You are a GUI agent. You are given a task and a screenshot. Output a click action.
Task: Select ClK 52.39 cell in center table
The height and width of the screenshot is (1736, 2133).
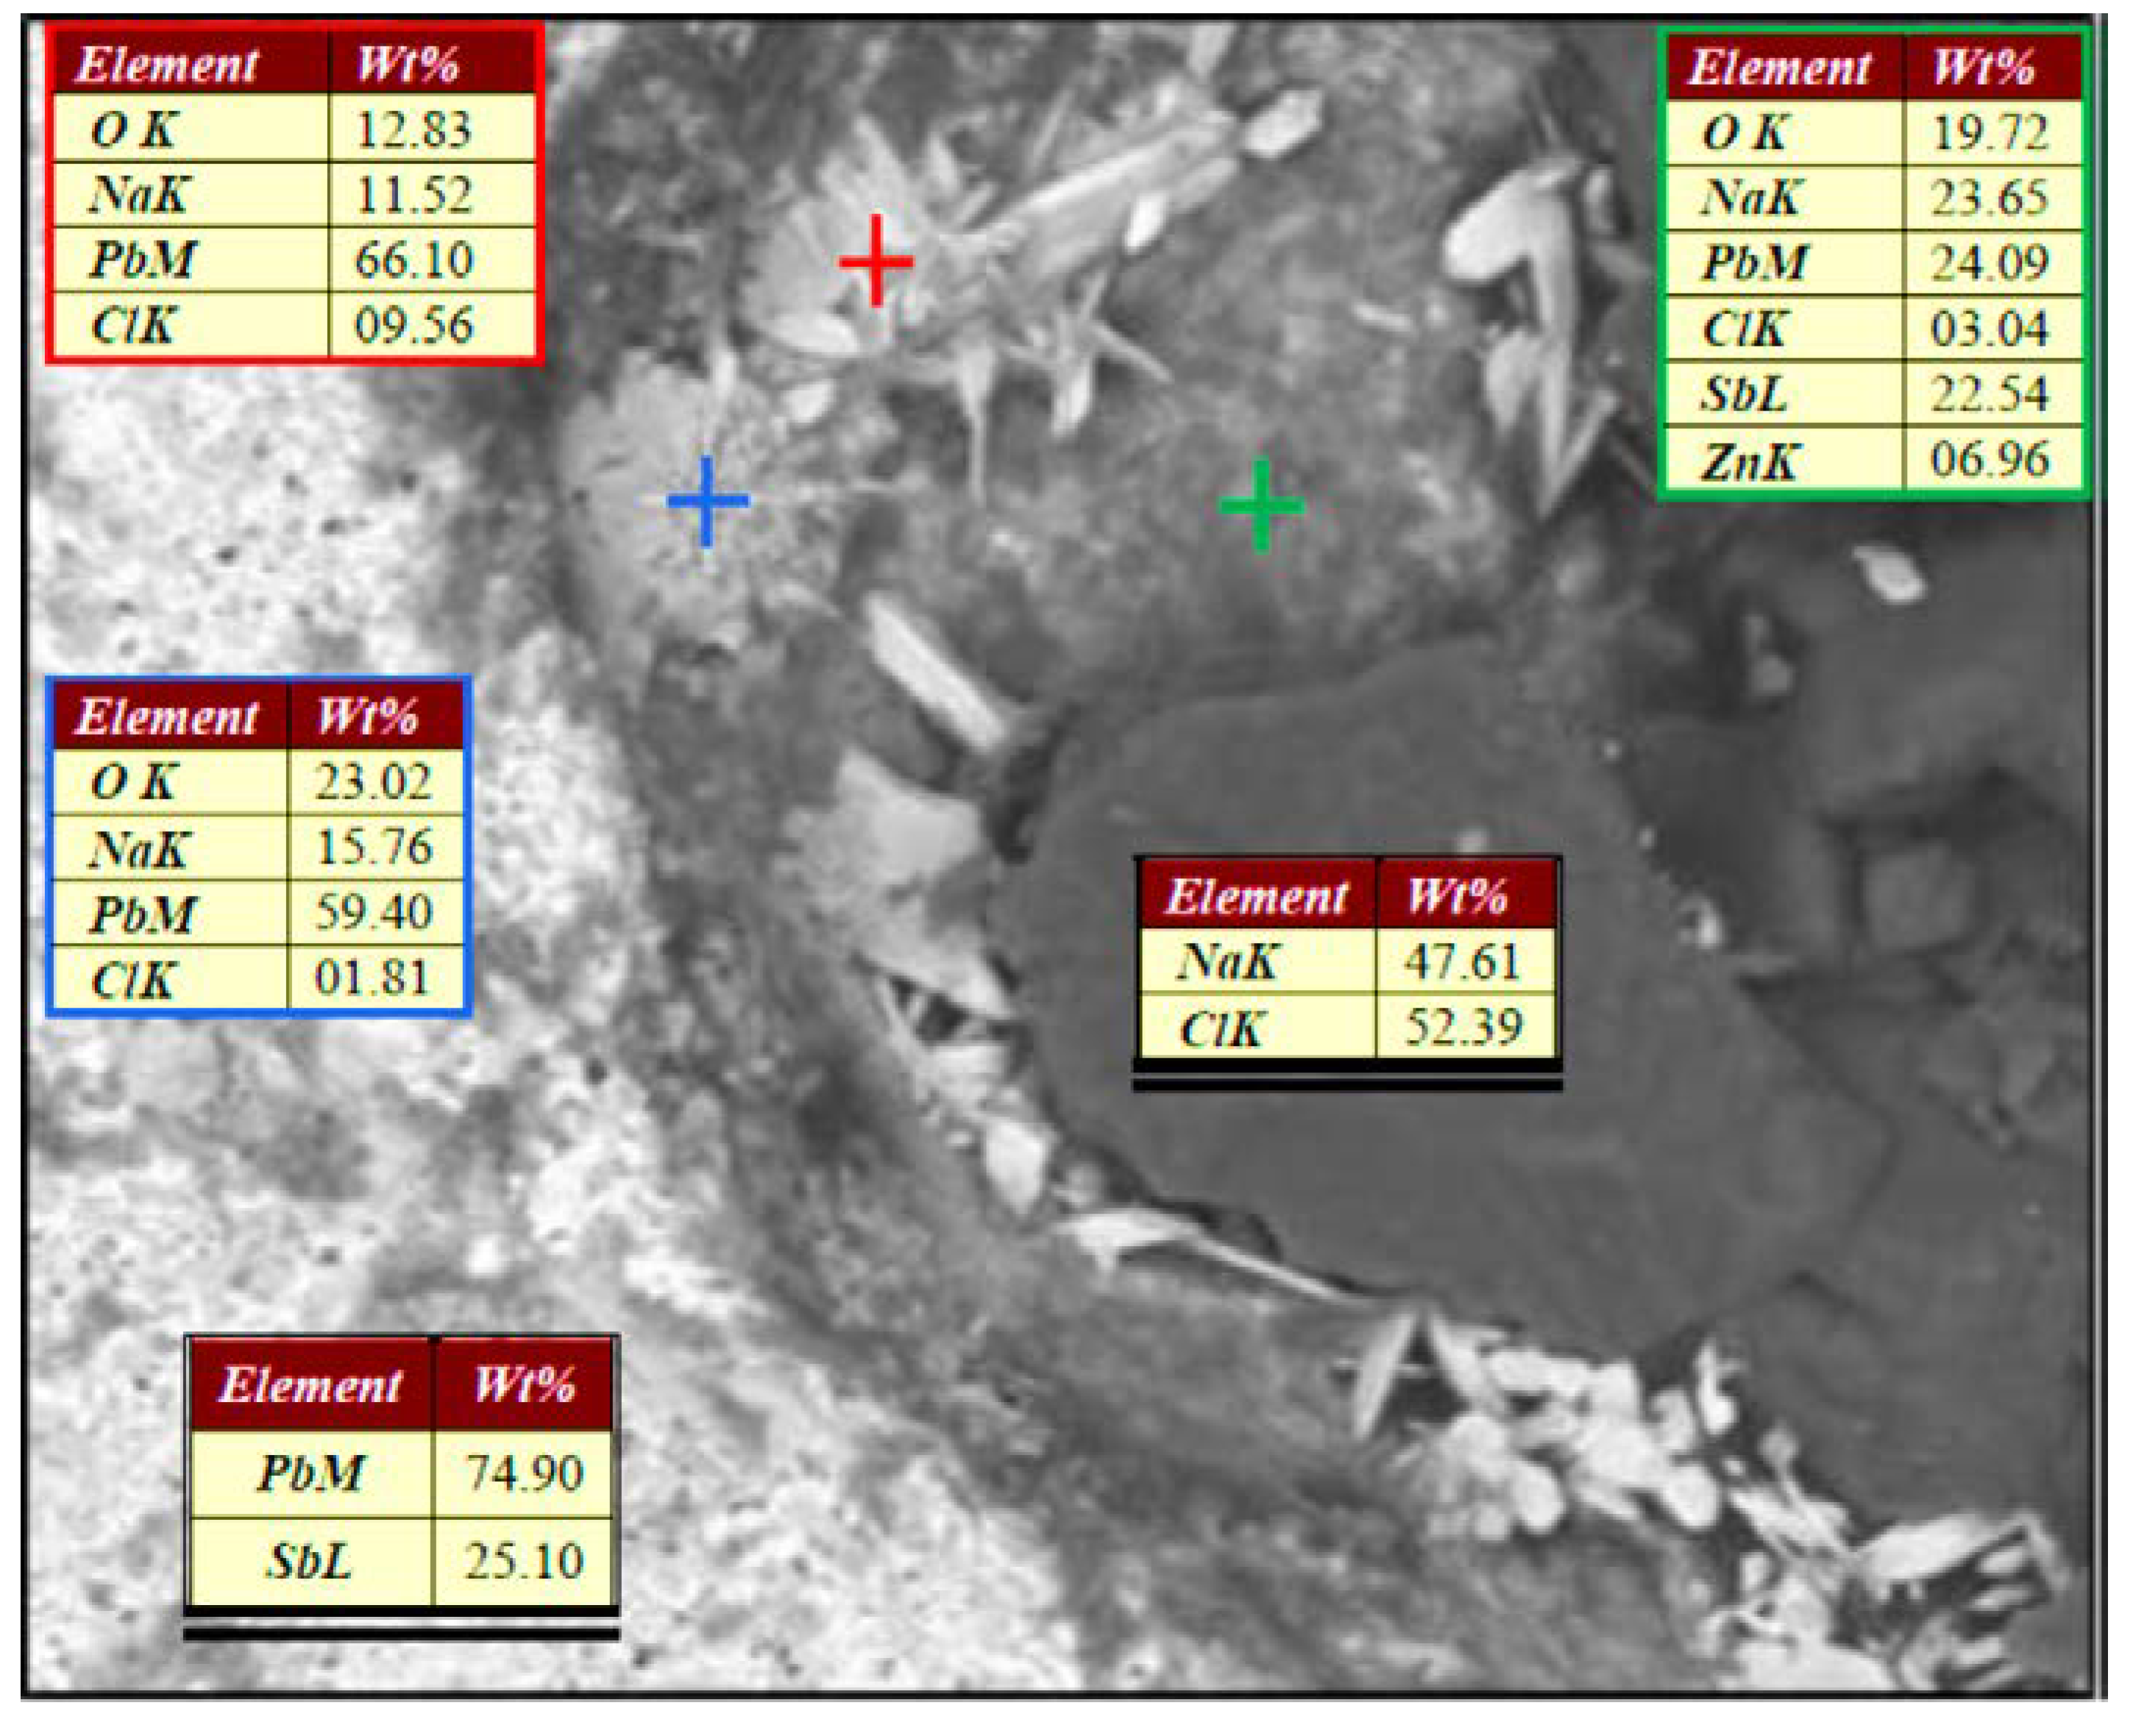(x=1462, y=1027)
